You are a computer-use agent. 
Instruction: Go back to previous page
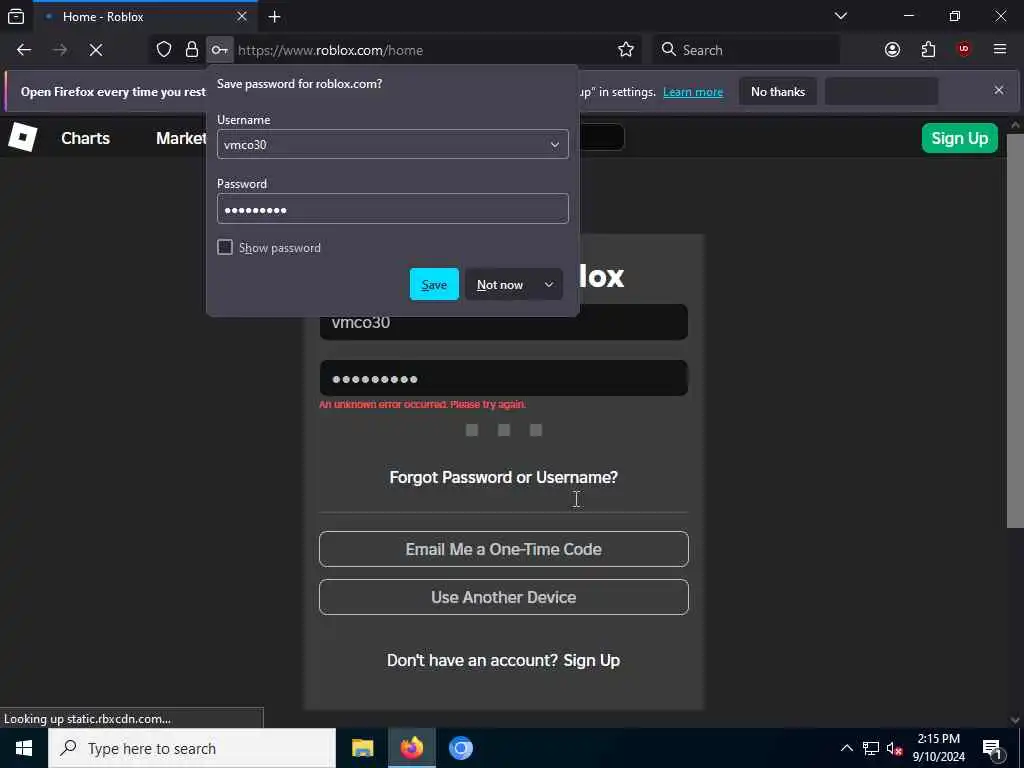(24, 50)
